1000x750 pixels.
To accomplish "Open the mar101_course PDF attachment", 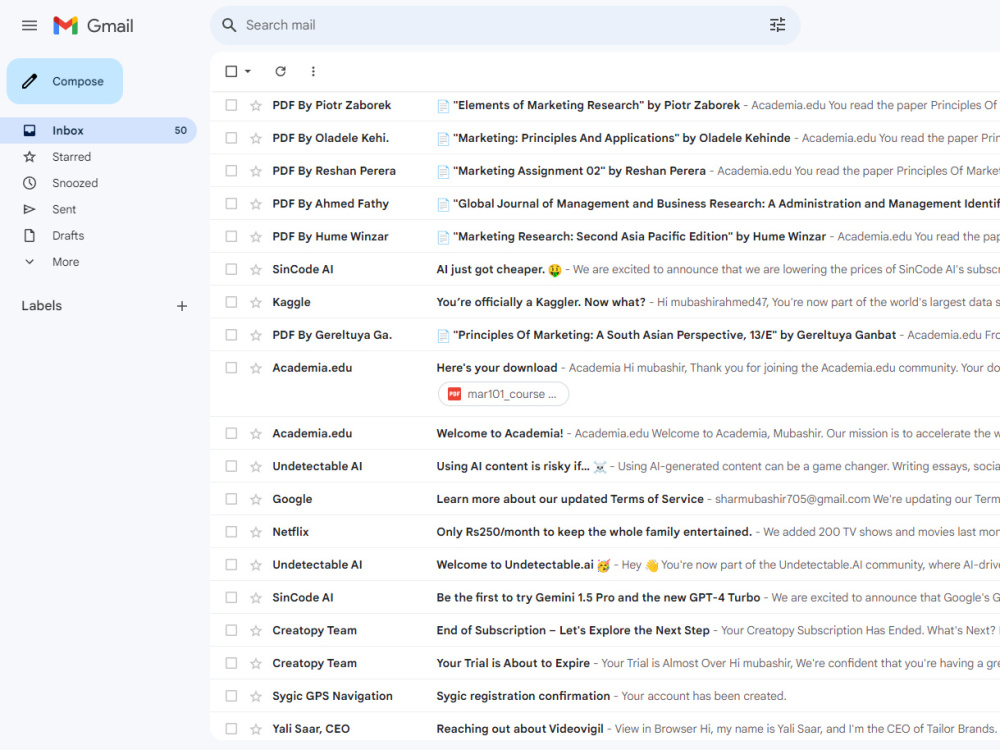I will tap(503, 394).
